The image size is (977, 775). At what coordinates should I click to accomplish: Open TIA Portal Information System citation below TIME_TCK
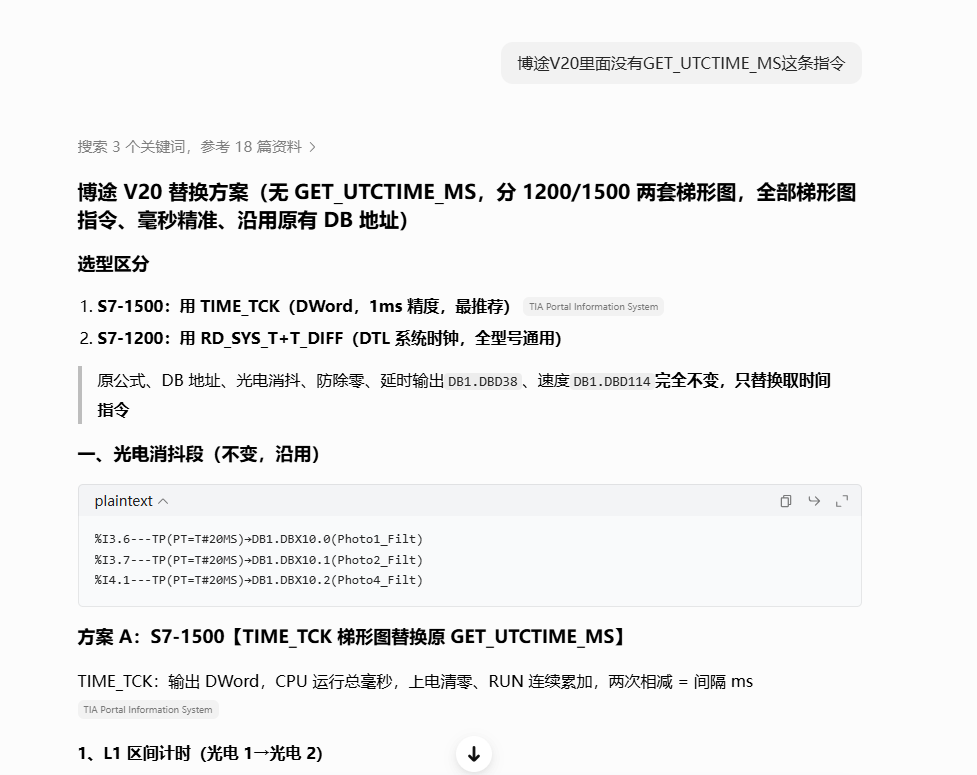coord(148,710)
